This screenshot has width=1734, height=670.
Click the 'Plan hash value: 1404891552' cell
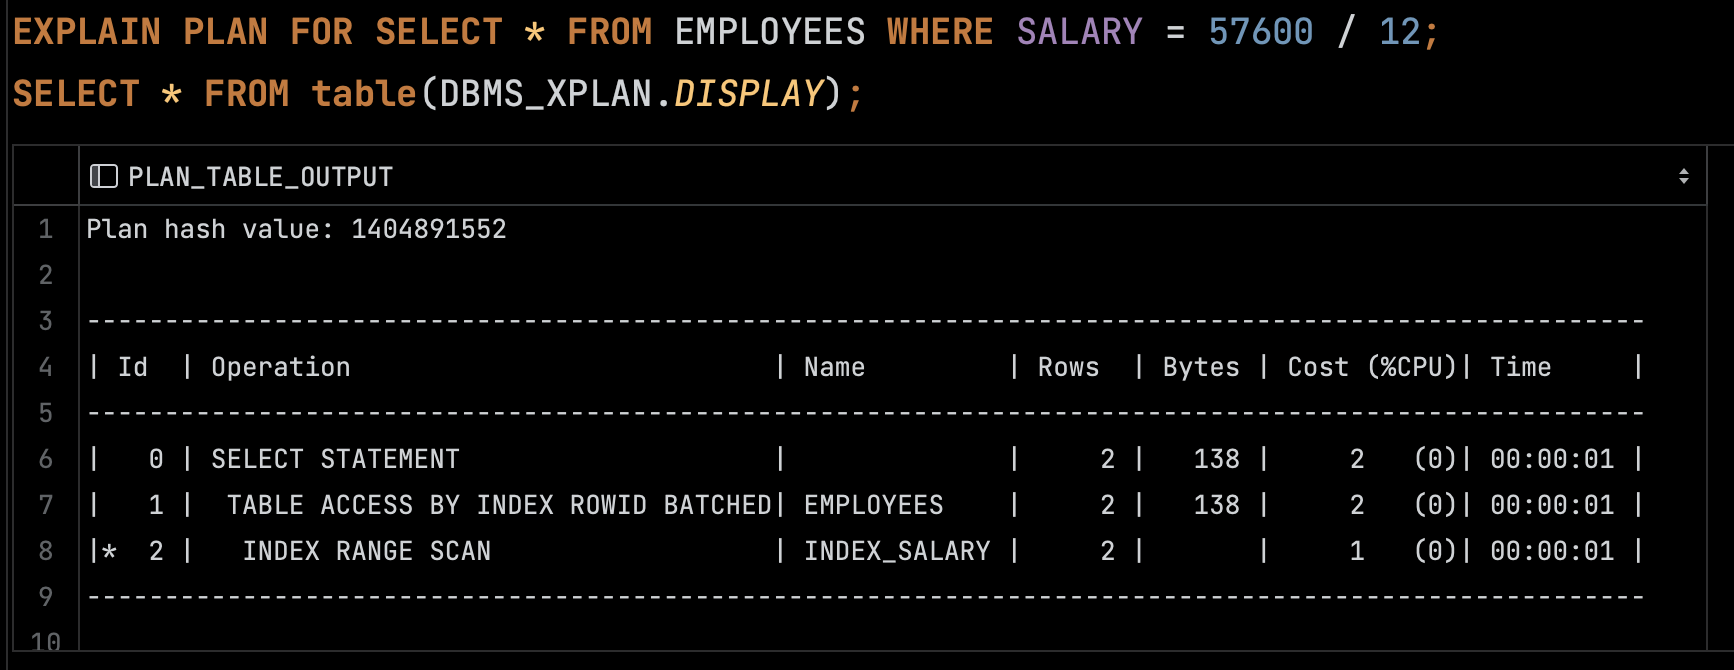pyautogui.click(x=892, y=229)
